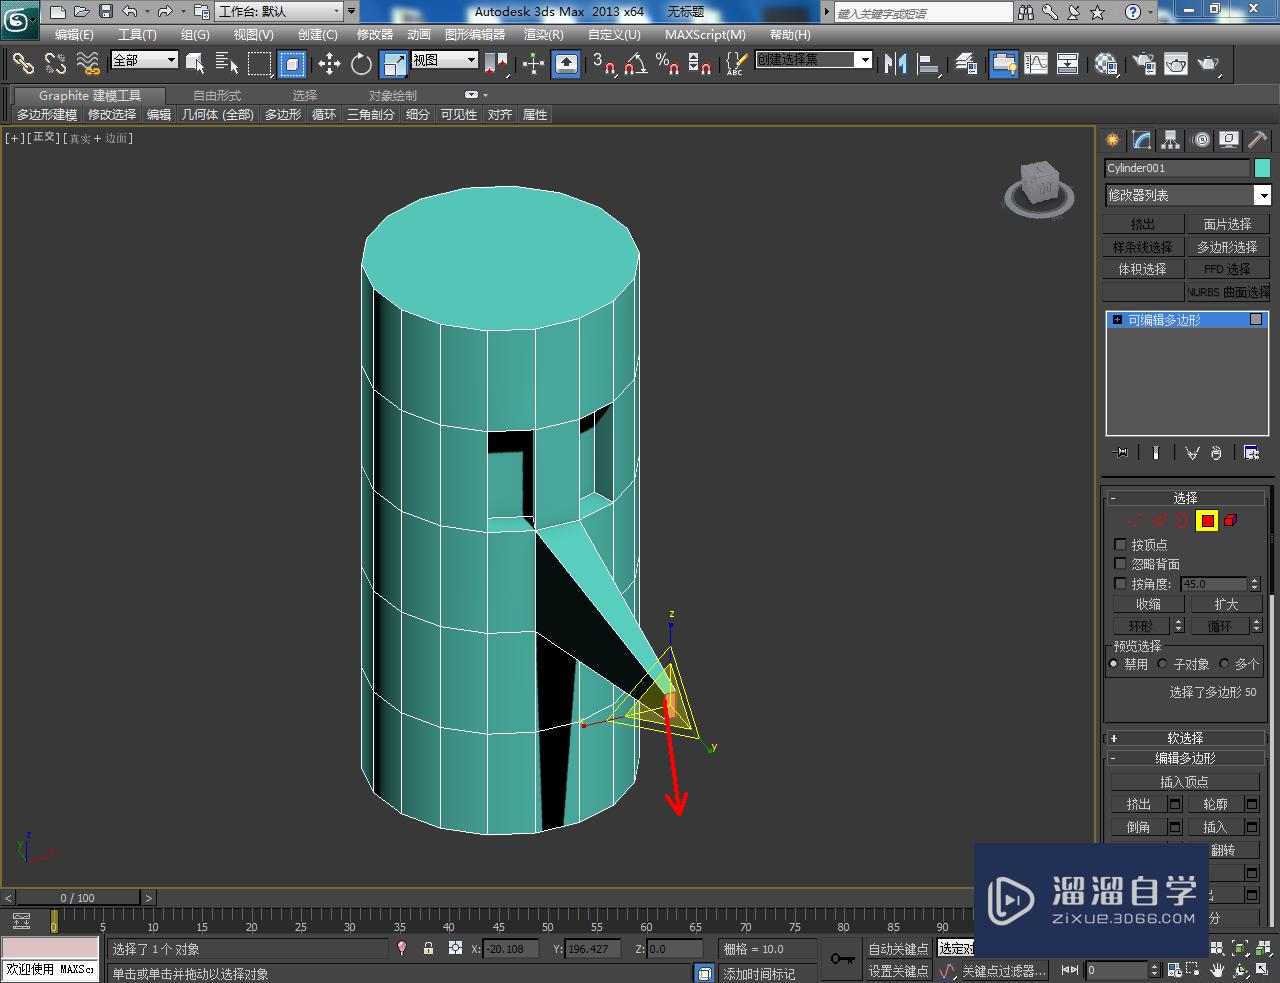1280x983 pixels.
Task: Switch to the Hierarchy panel tab
Action: click(1171, 140)
